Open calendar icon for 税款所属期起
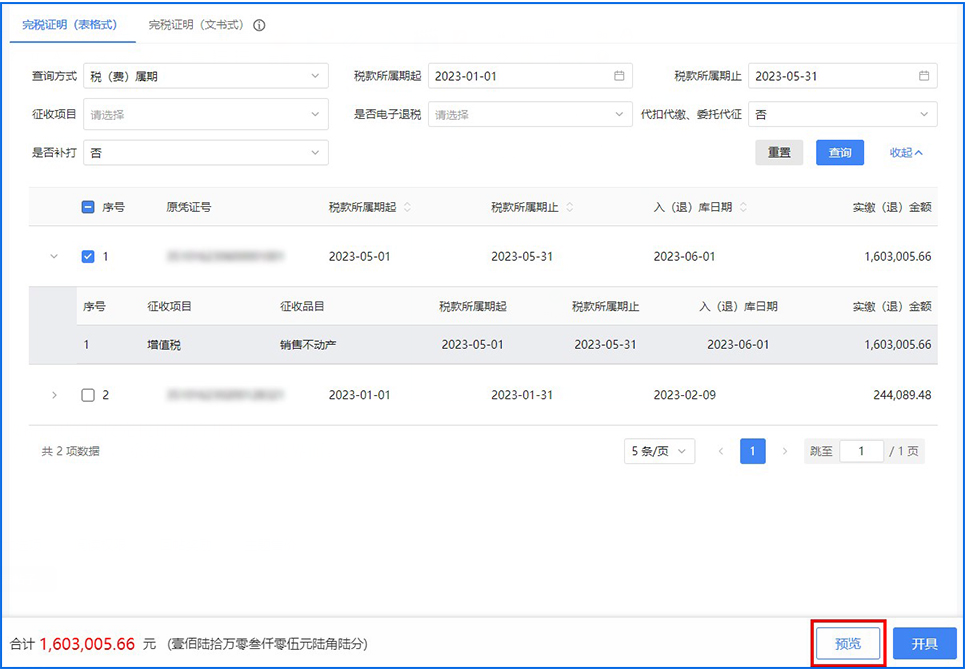Image resolution: width=966 pixels, height=669 pixels. click(x=619, y=76)
